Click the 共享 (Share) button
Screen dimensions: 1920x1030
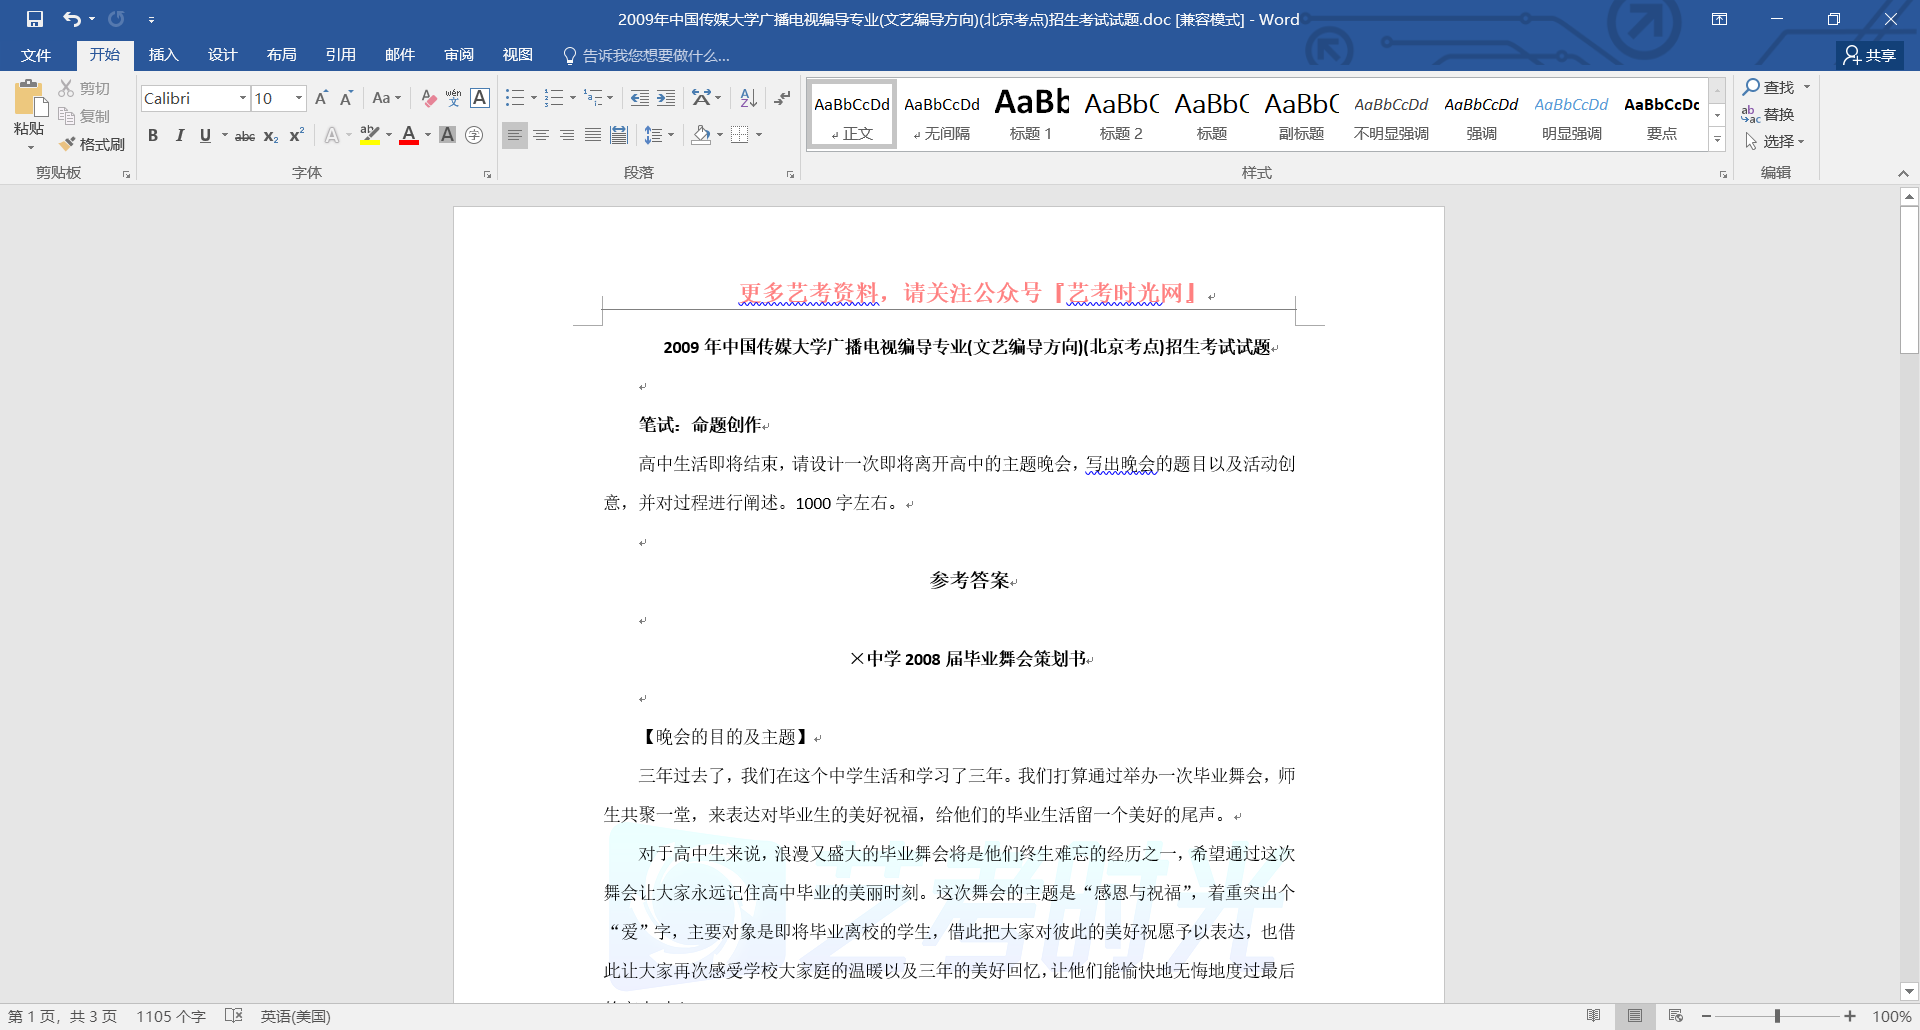(1869, 55)
